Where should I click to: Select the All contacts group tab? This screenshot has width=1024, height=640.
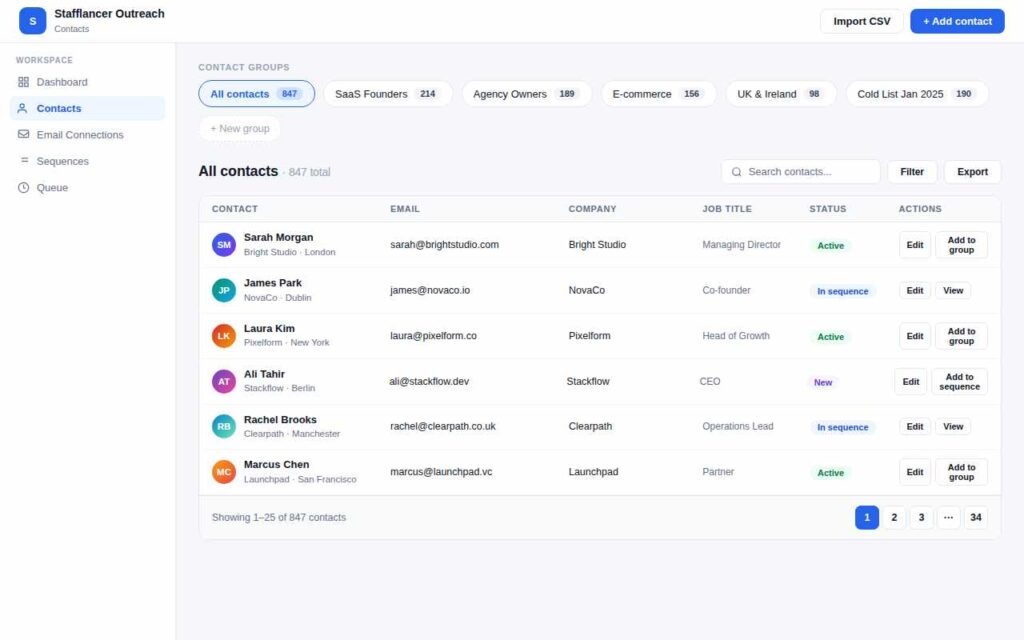[x=257, y=93]
